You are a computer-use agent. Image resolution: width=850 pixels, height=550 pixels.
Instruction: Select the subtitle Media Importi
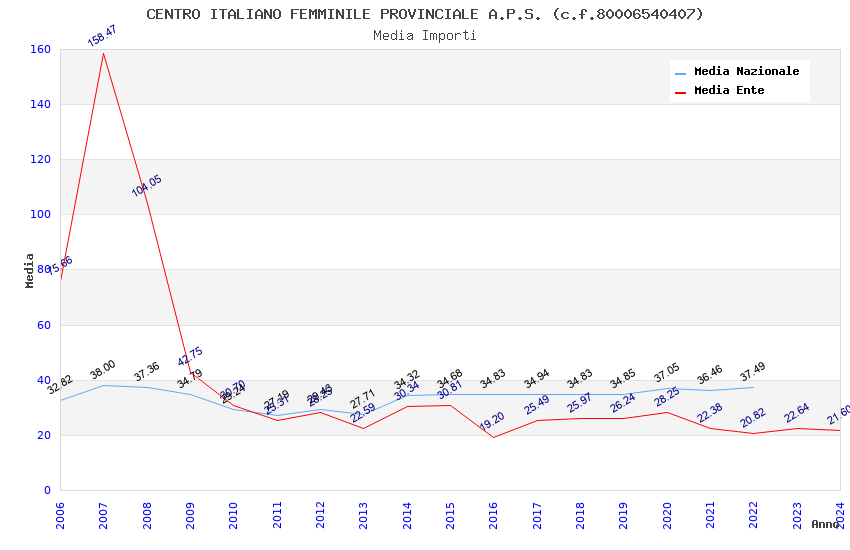tap(424, 35)
